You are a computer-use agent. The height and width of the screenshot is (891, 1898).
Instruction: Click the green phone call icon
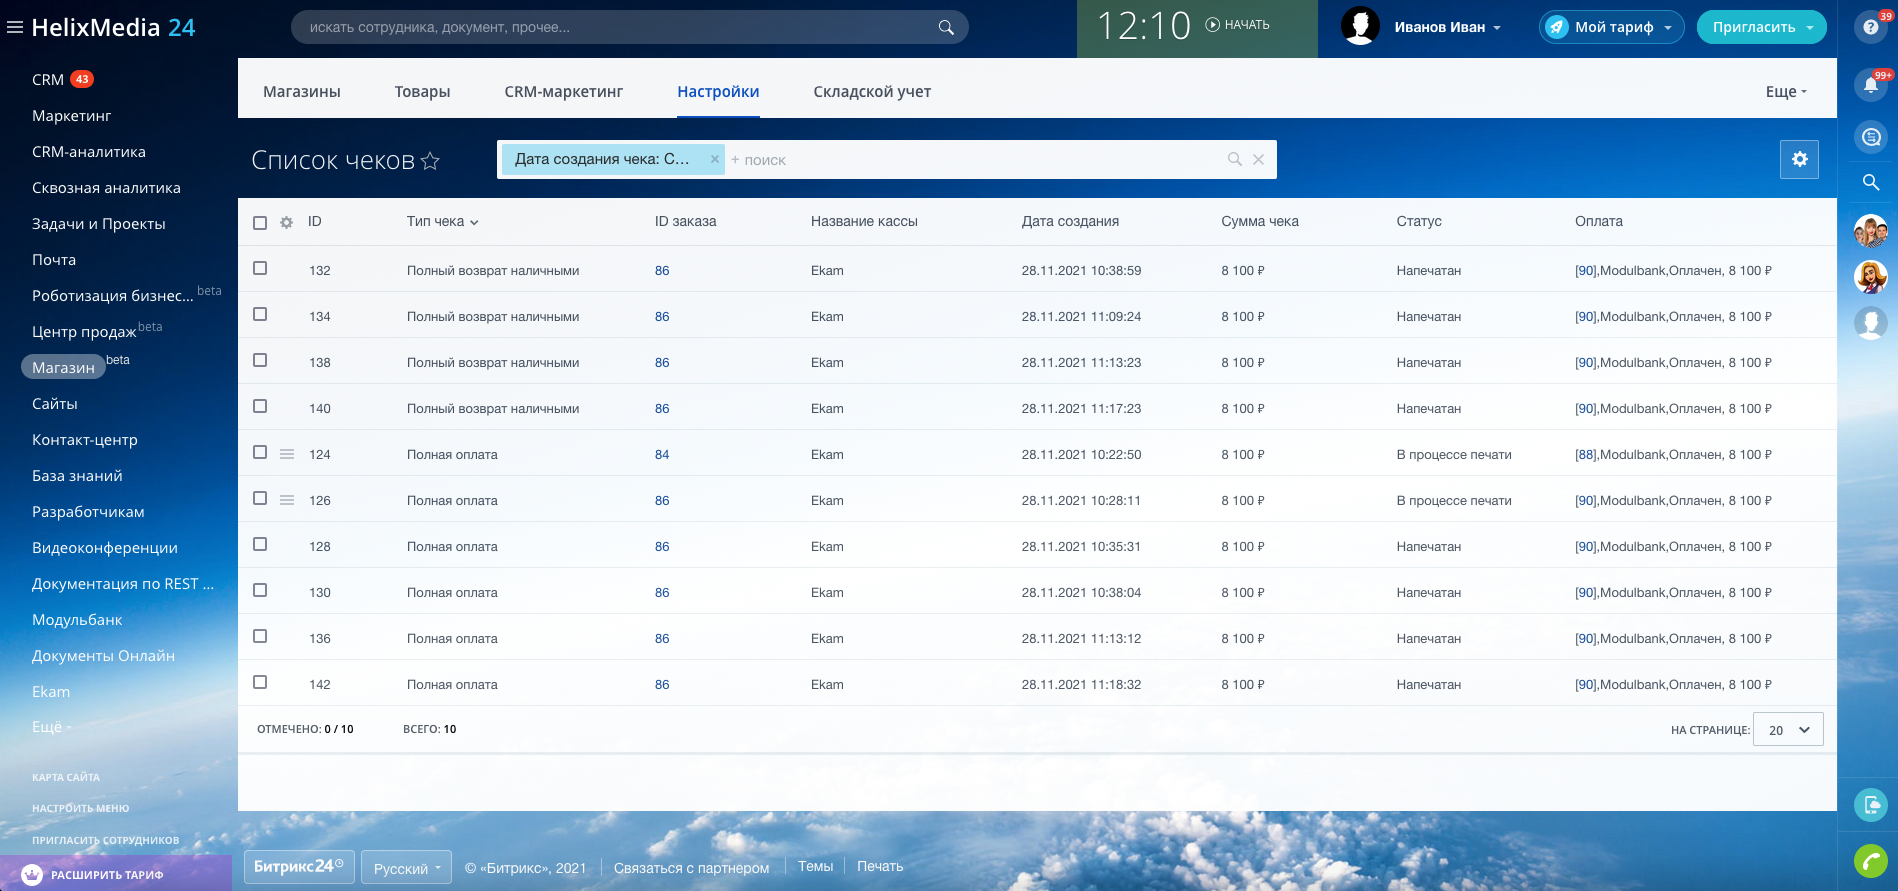point(1870,860)
